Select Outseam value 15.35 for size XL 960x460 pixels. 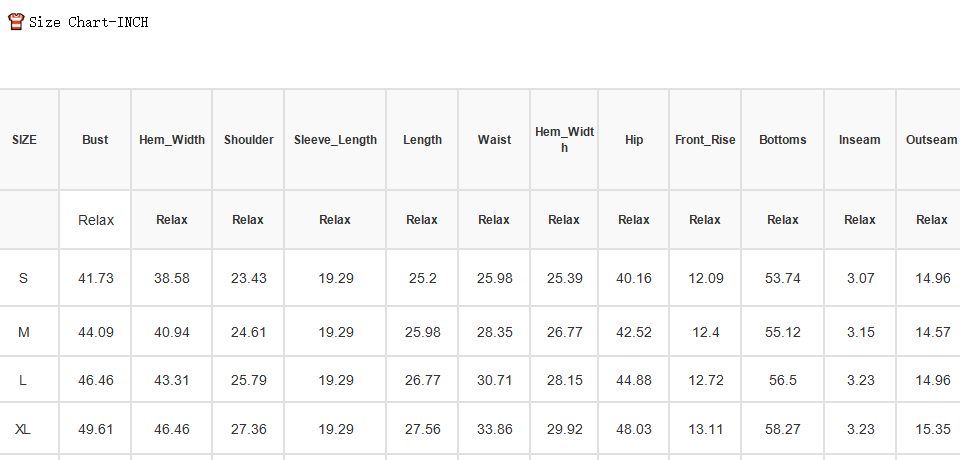[x=932, y=429]
